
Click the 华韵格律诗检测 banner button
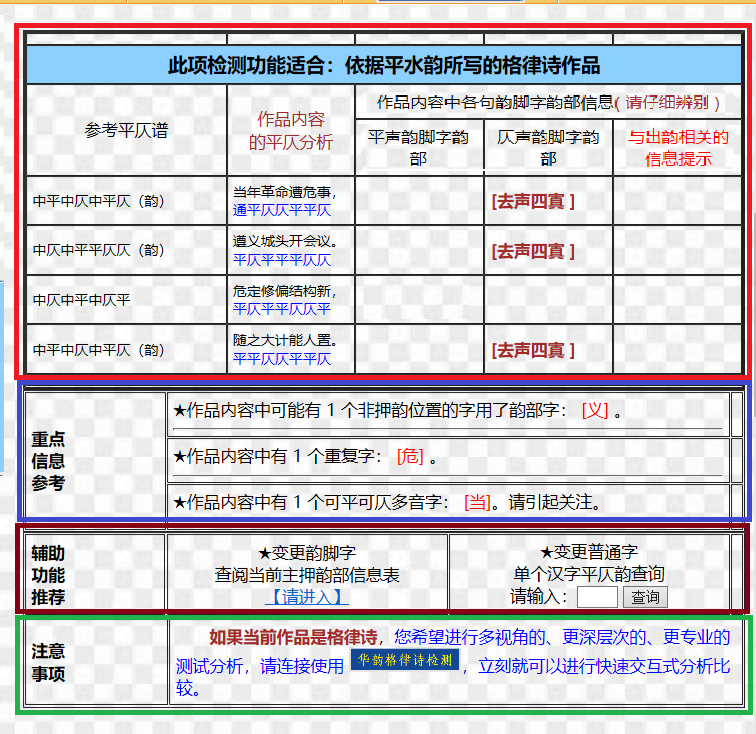click(404, 661)
